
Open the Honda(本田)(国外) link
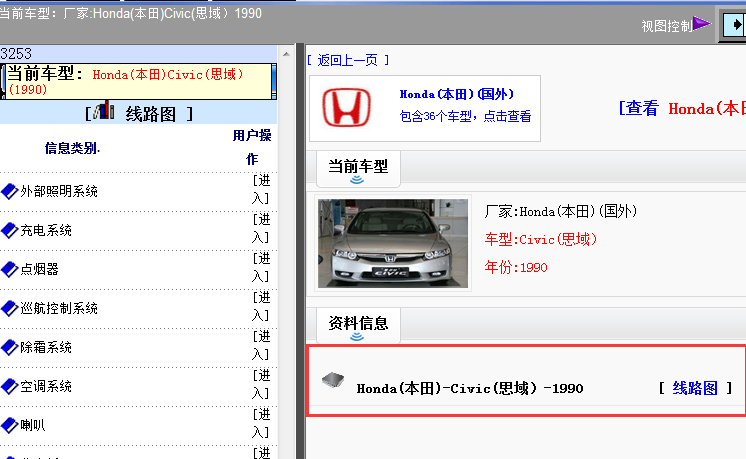[457, 94]
